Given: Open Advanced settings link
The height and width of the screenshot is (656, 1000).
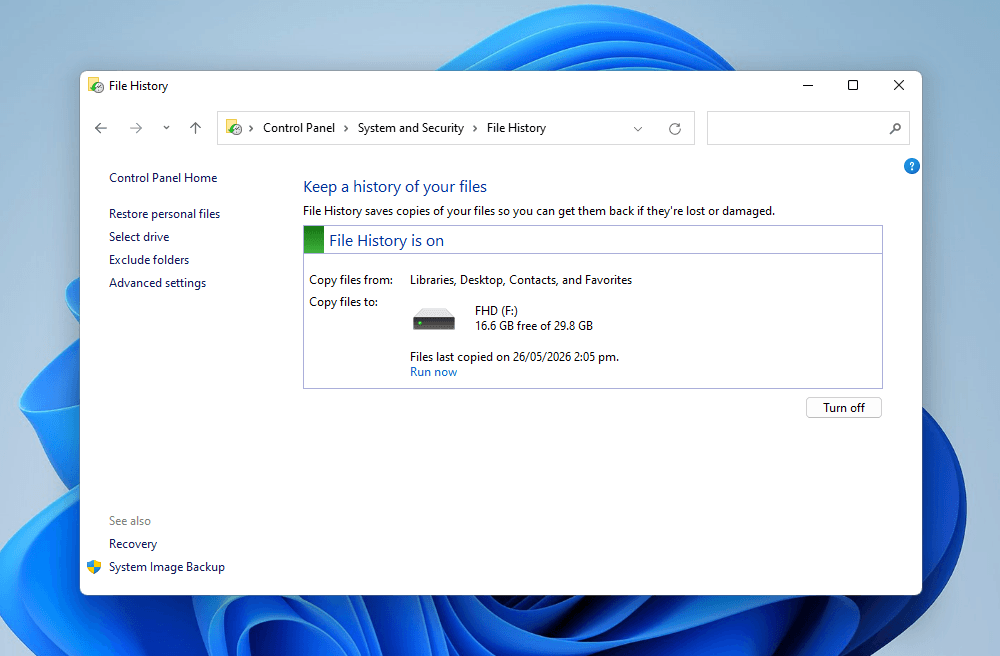Looking at the screenshot, I should (158, 283).
